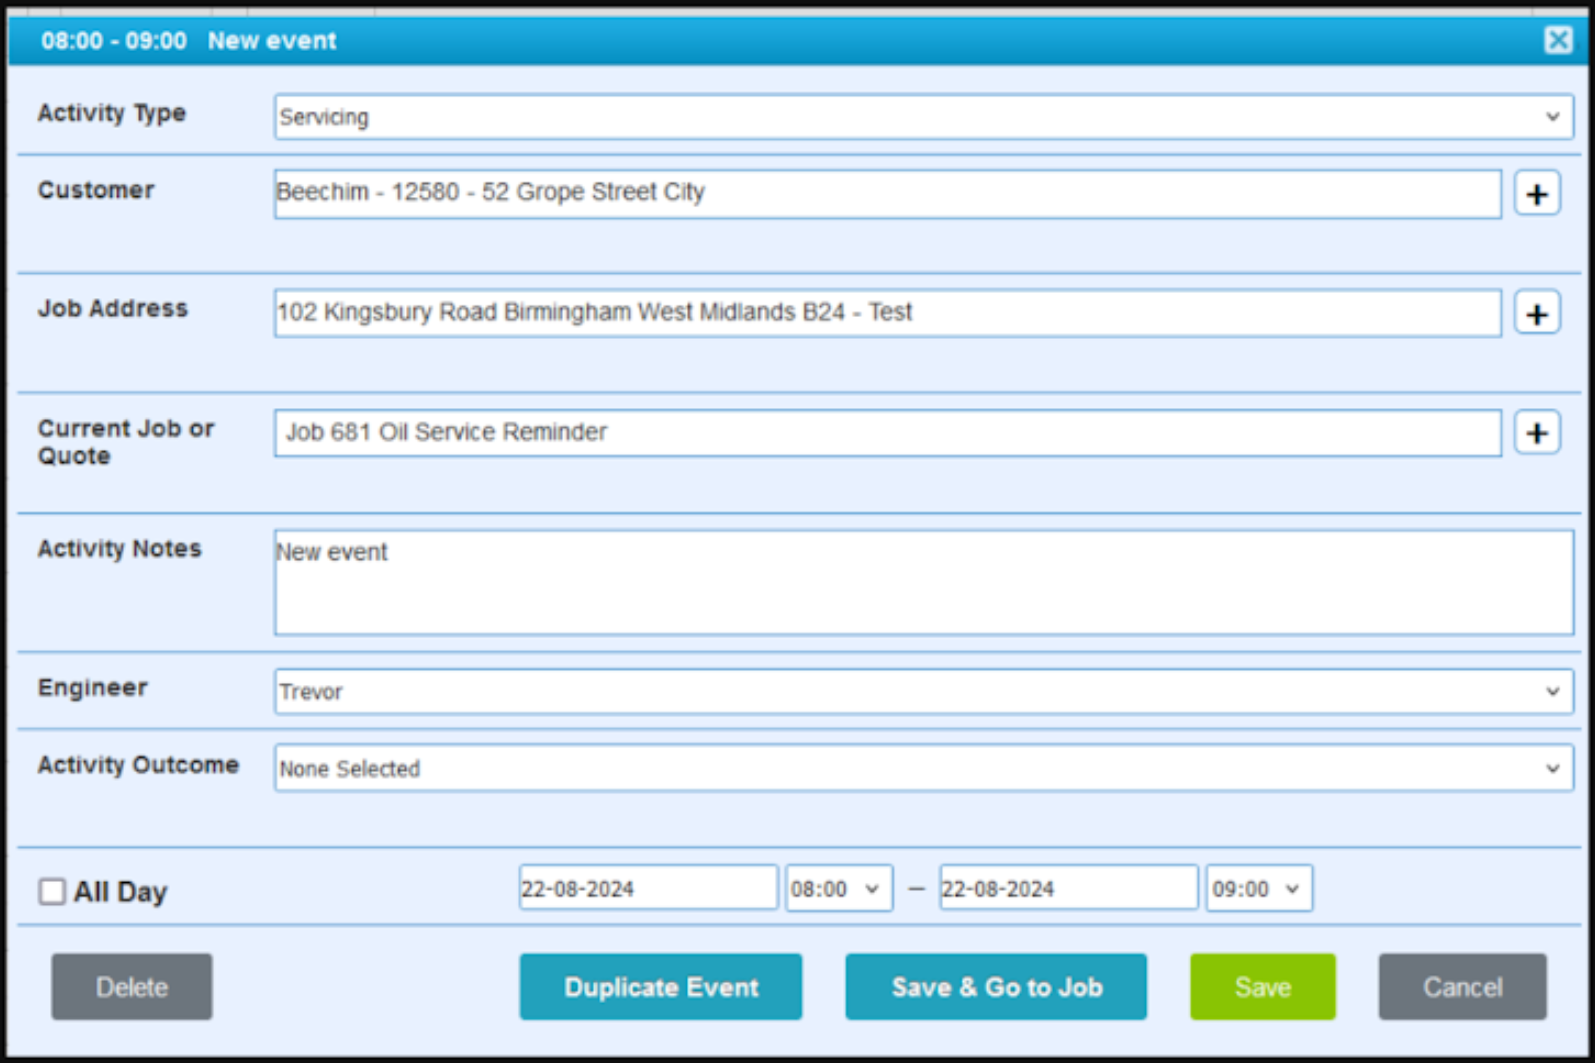Click plus icon beside Current Job or Quote
This screenshot has width=1595, height=1063.
pos(1536,433)
